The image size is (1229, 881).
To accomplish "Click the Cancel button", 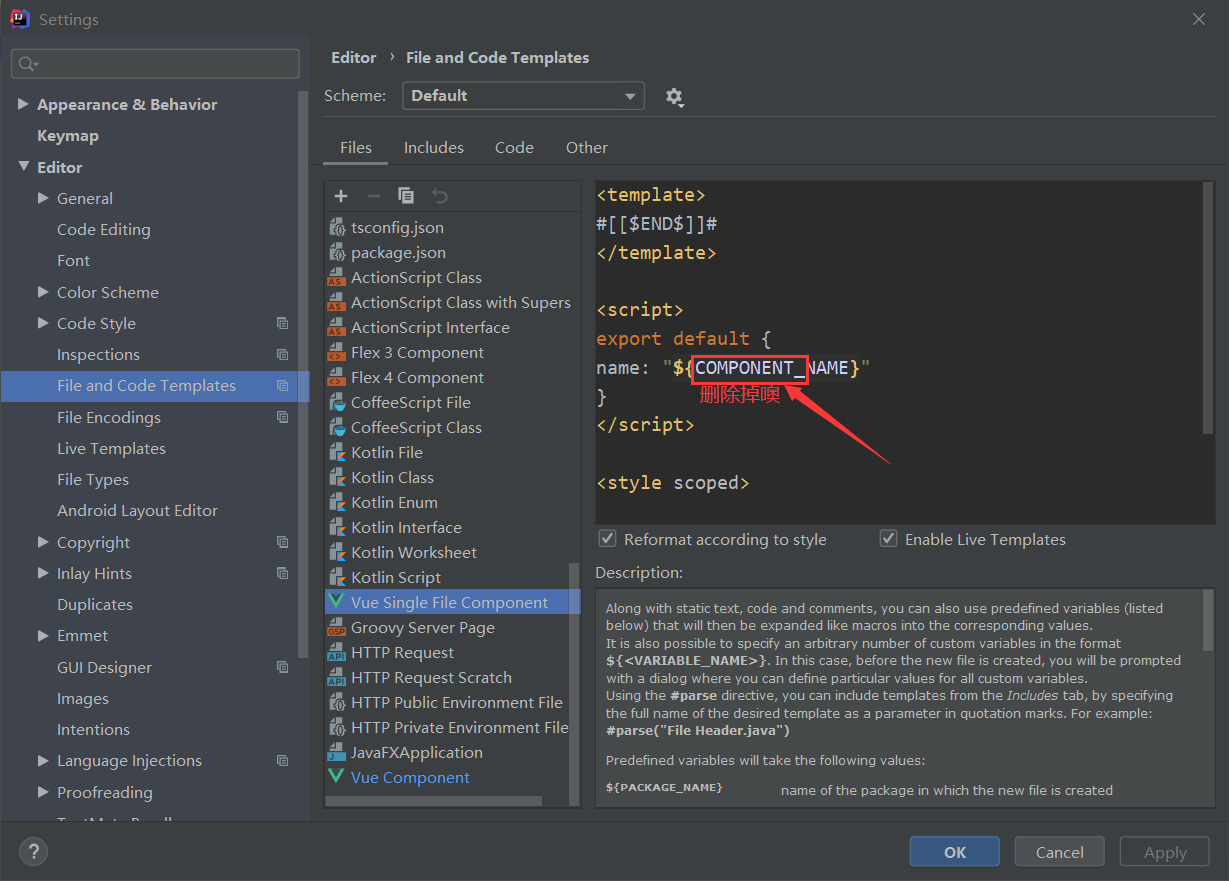I will [x=1060, y=852].
